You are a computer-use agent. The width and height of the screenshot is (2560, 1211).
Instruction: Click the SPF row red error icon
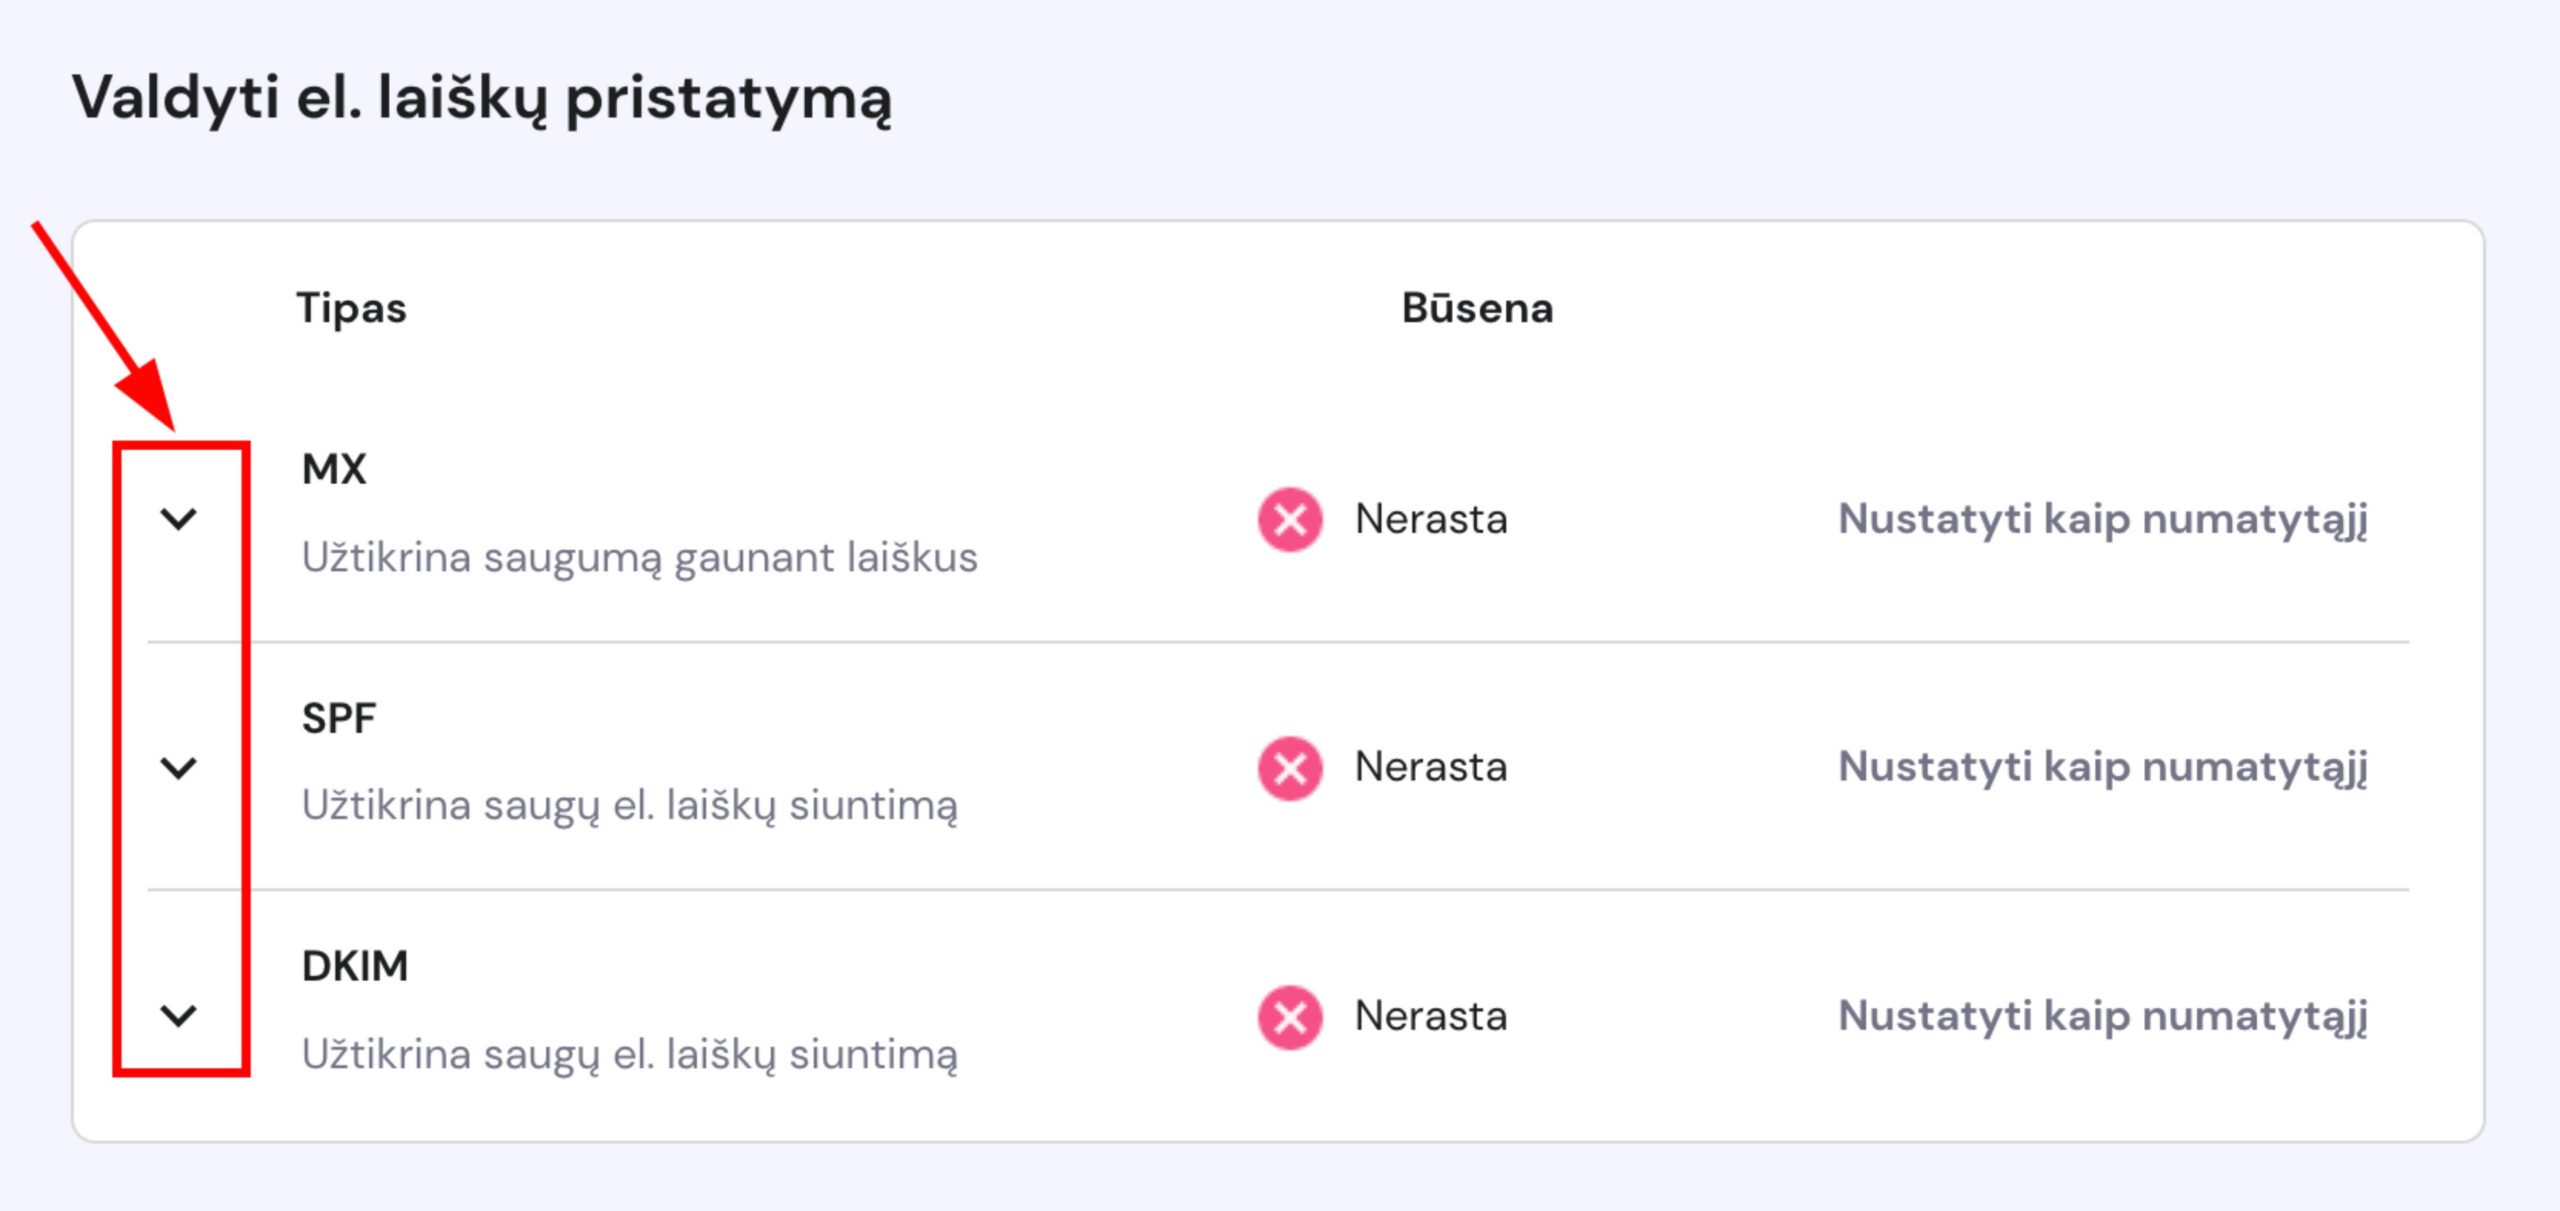(1290, 768)
